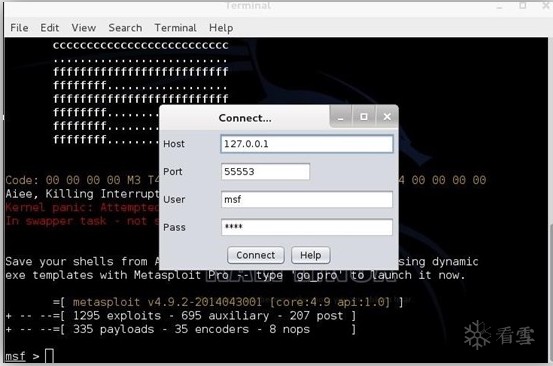The image size is (553, 366).
Task: Click the Host label in dialog
Action: click(174, 144)
